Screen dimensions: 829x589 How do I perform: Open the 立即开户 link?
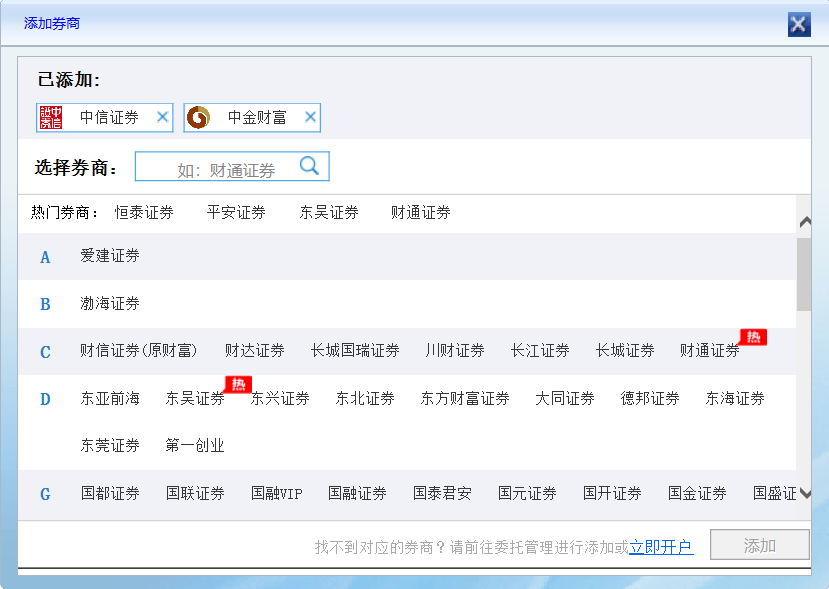661,547
